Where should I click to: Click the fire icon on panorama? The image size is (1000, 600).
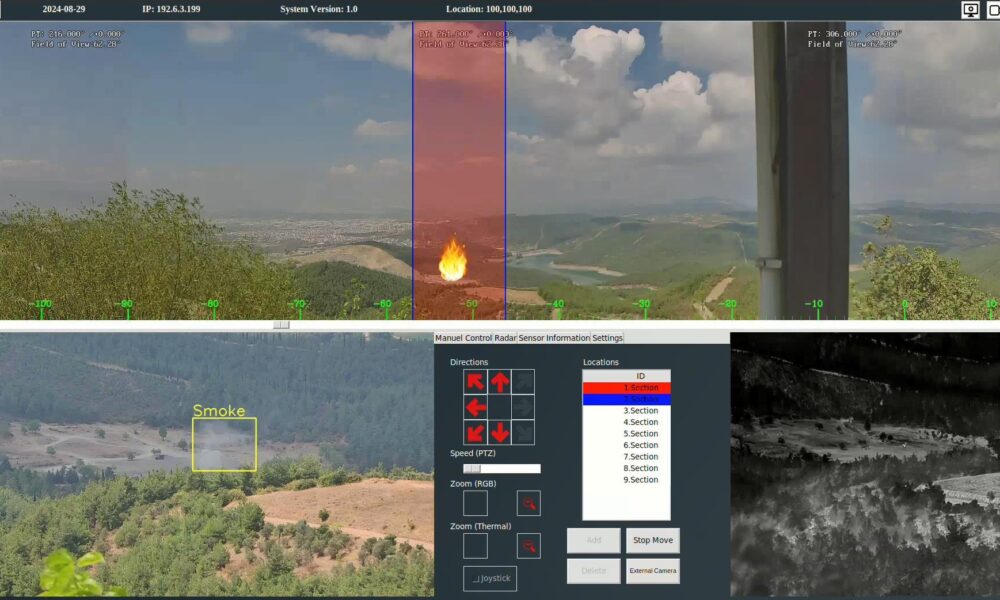pos(453,259)
